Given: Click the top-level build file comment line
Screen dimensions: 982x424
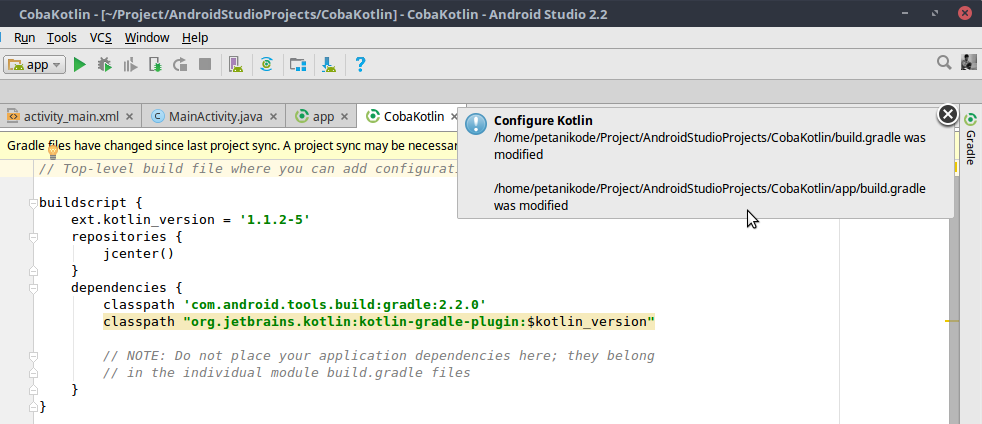Looking at the screenshot, I should (x=248, y=169).
